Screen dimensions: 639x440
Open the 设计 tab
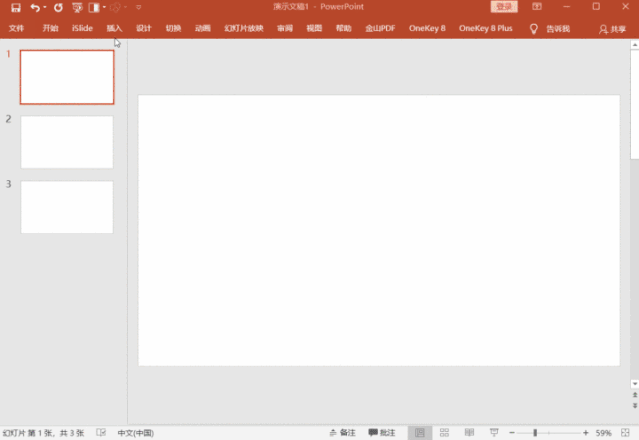tap(144, 28)
